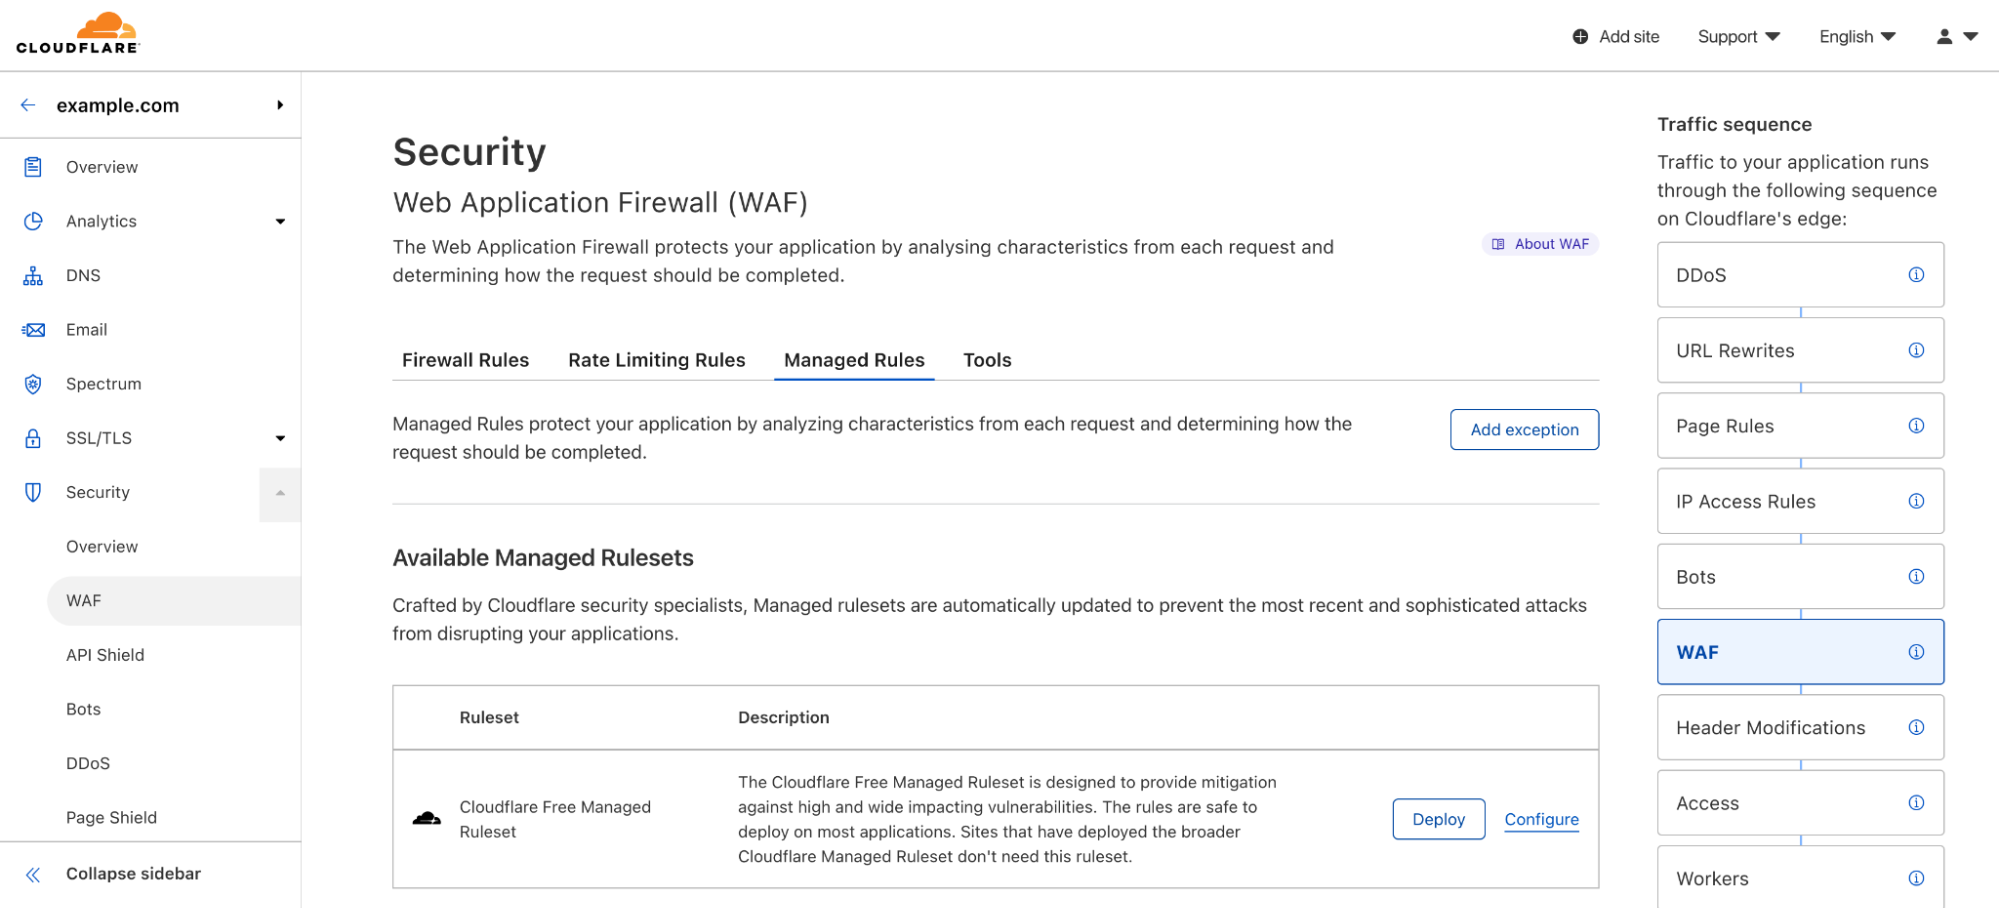Click the Email envelope icon
Image resolution: width=1999 pixels, height=908 pixels.
click(33, 330)
